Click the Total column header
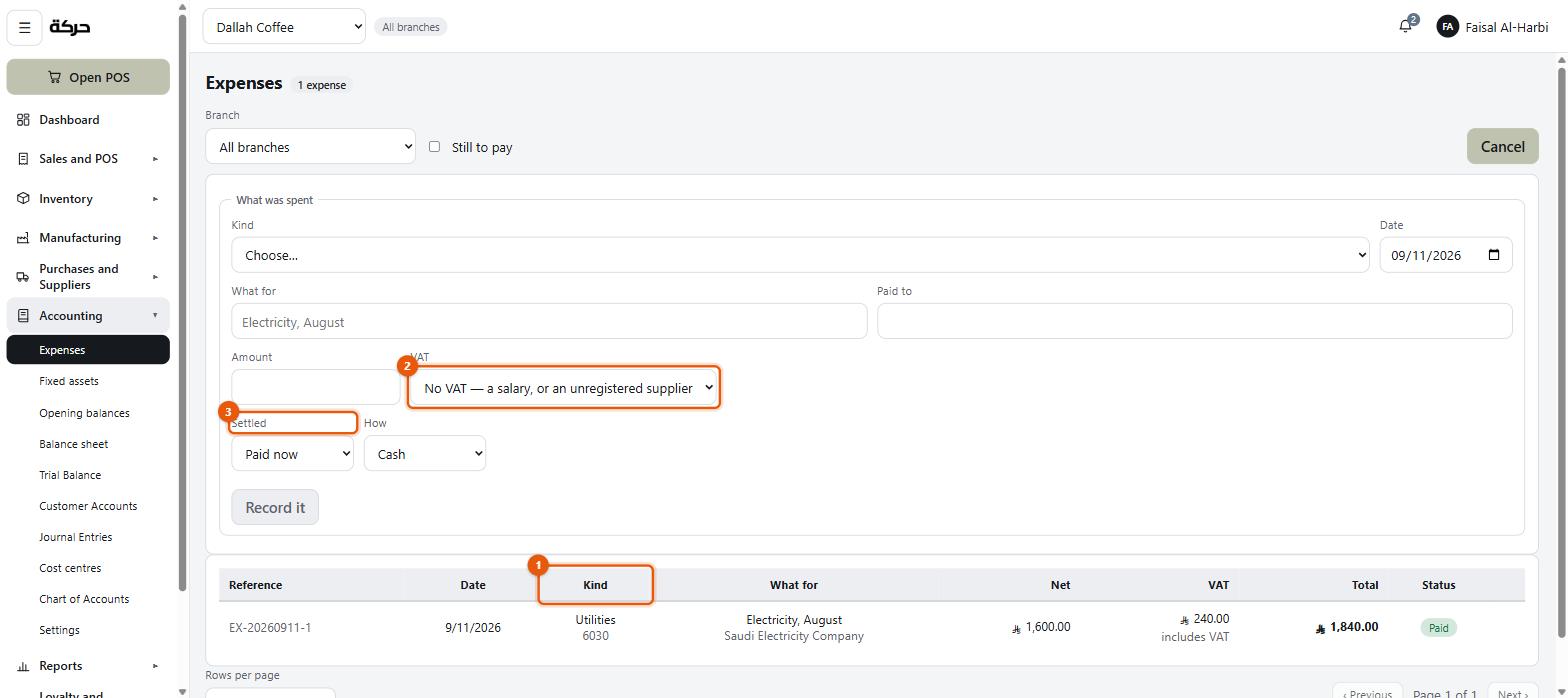The image size is (1568, 698). point(1364,585)
